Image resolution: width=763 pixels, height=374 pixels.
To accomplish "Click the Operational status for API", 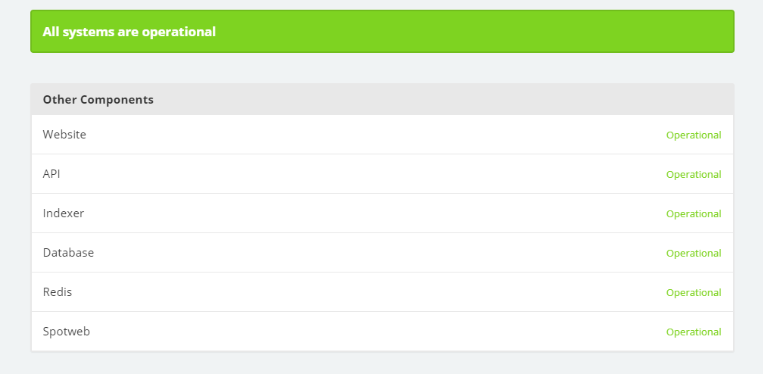I will [693, 175].
